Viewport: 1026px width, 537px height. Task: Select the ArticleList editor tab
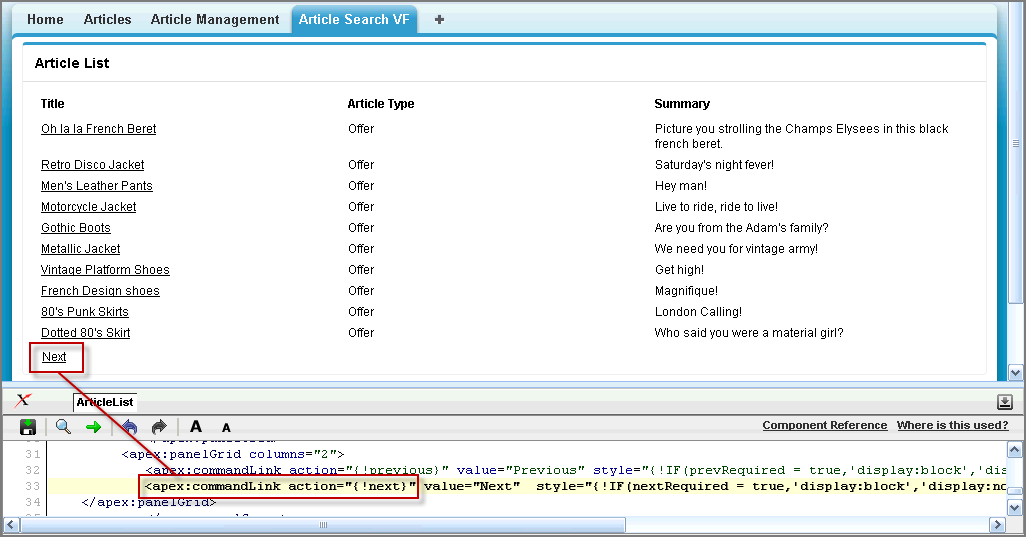105,402
